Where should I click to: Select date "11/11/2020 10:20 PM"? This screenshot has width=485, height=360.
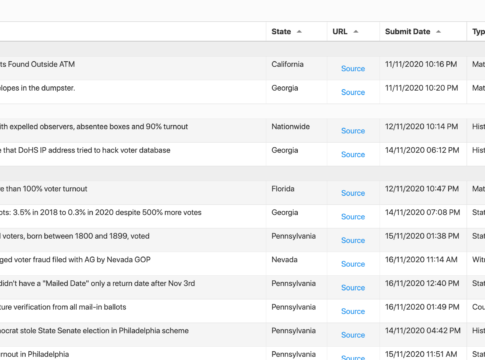tap(421, 88)
